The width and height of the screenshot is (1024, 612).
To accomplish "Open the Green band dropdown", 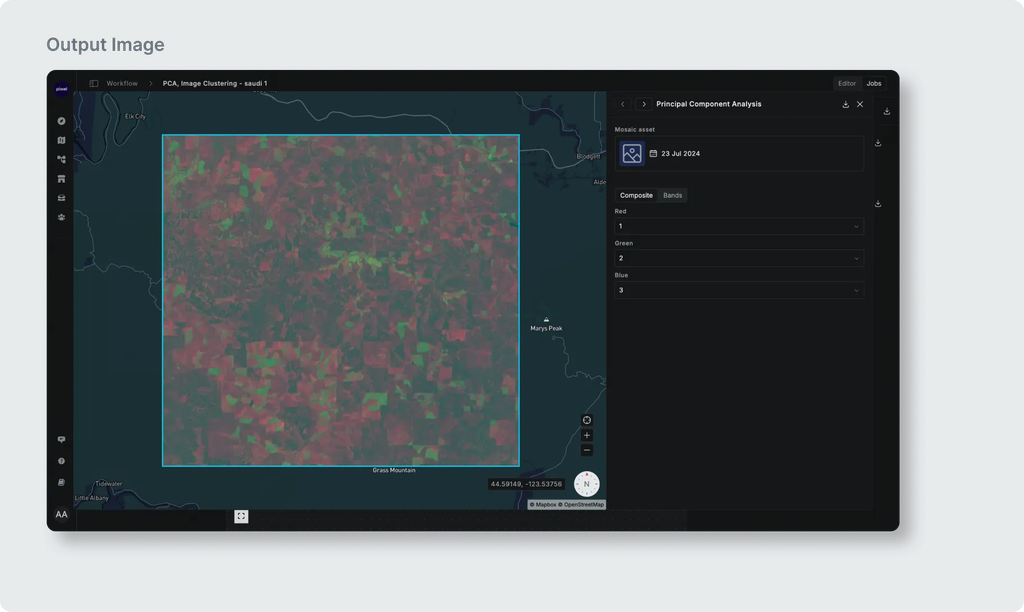I will (x=739, y=258).
